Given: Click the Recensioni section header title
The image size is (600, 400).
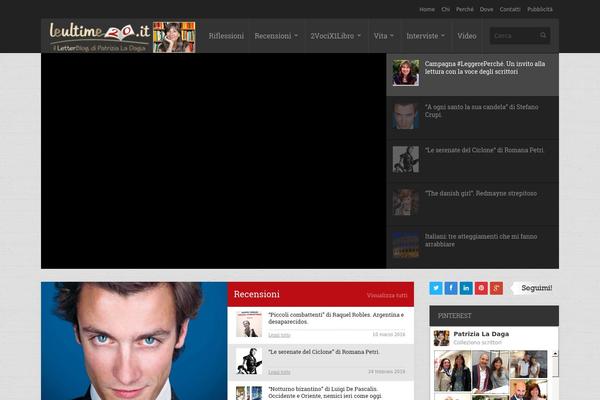Looking at the screenshot, I should [256, 294].
